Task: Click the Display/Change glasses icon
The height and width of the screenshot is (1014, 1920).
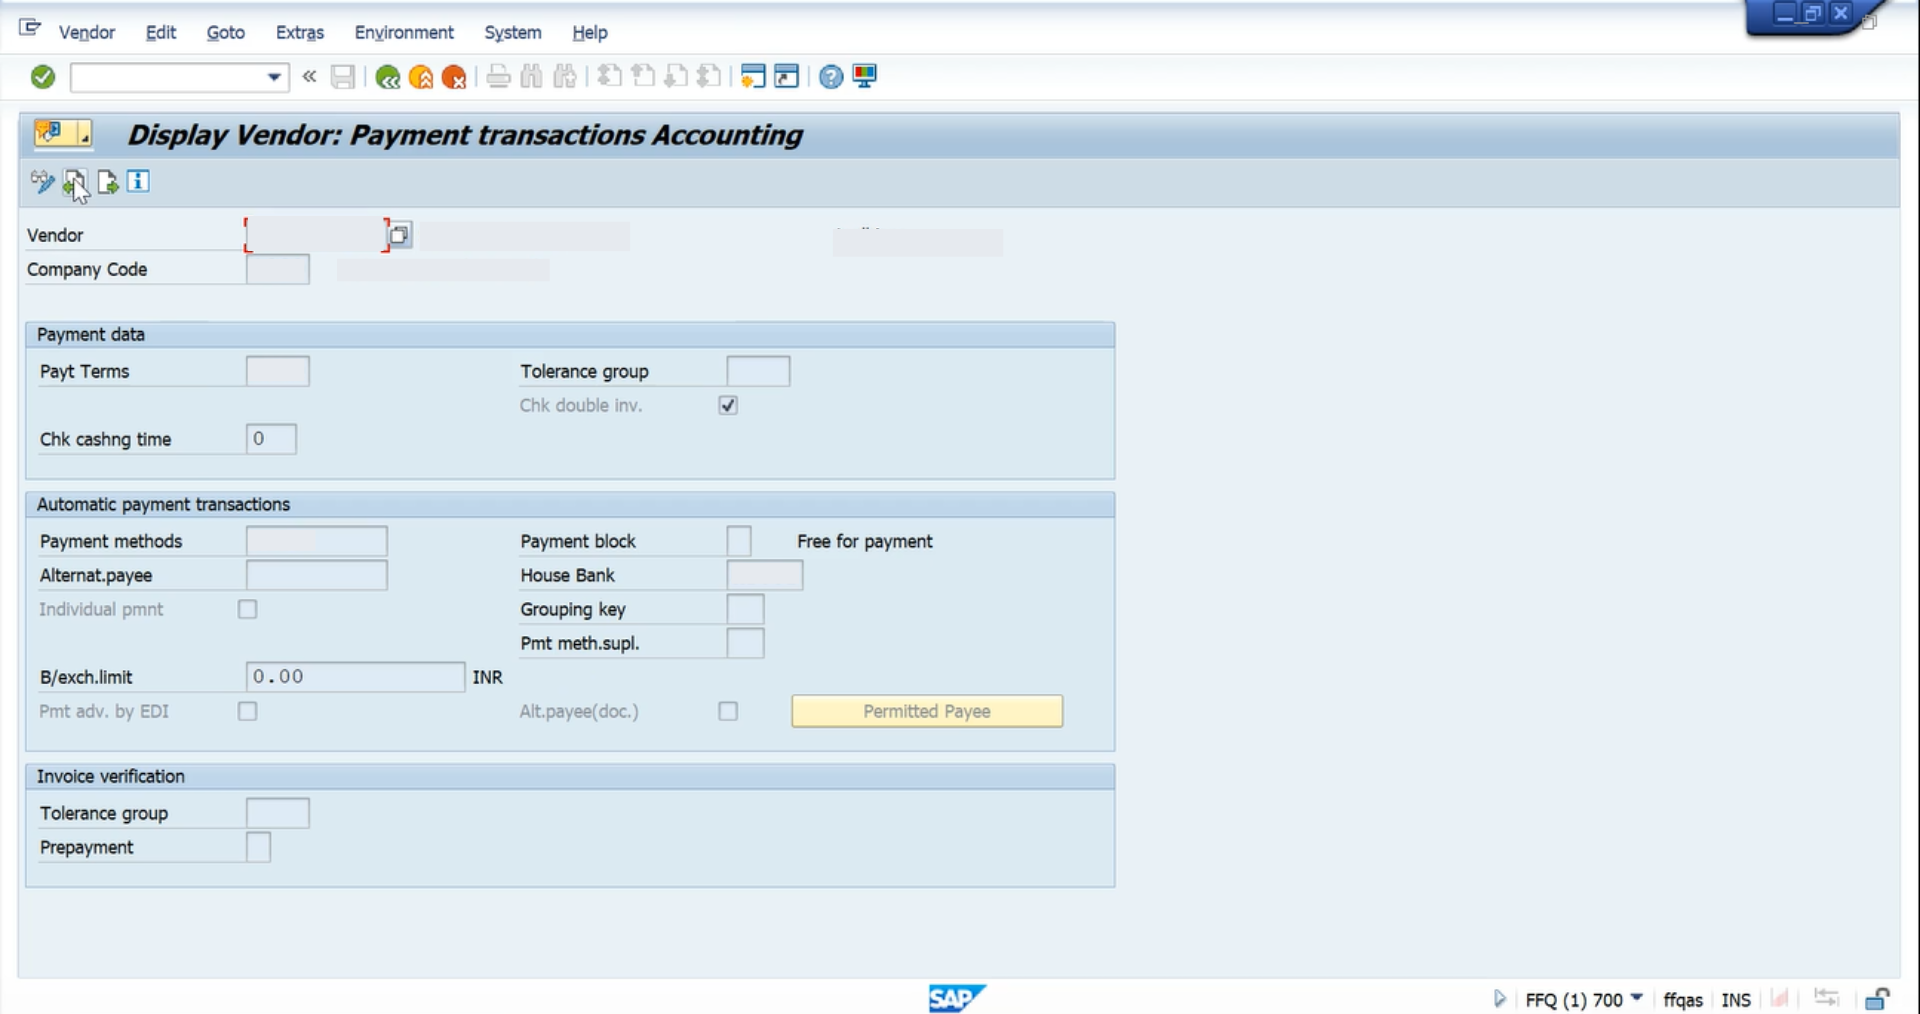Action: (x=42, y=182)
